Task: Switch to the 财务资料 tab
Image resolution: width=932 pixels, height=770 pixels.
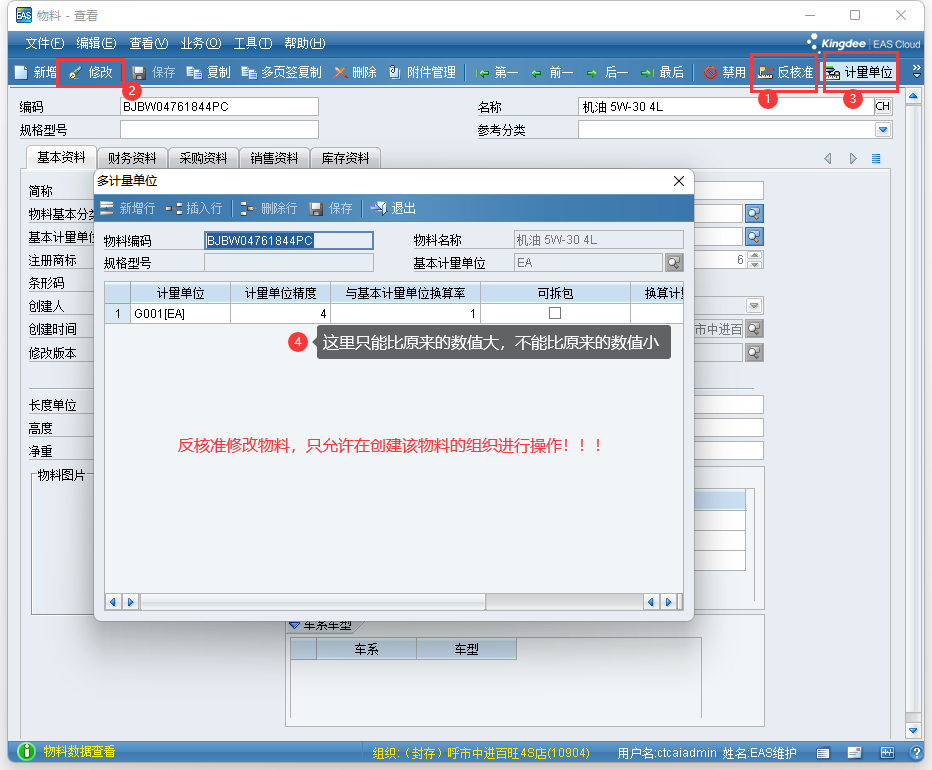Action: (x=132, y=158)
